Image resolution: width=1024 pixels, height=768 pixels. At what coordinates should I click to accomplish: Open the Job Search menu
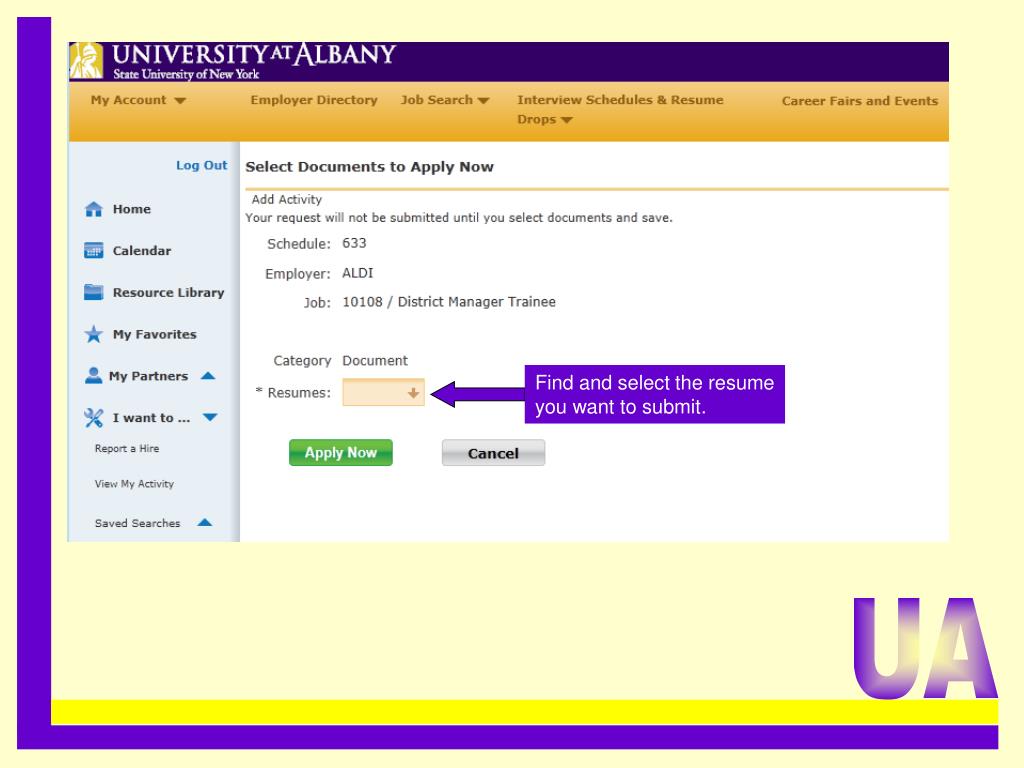click(x=436, y=100)
